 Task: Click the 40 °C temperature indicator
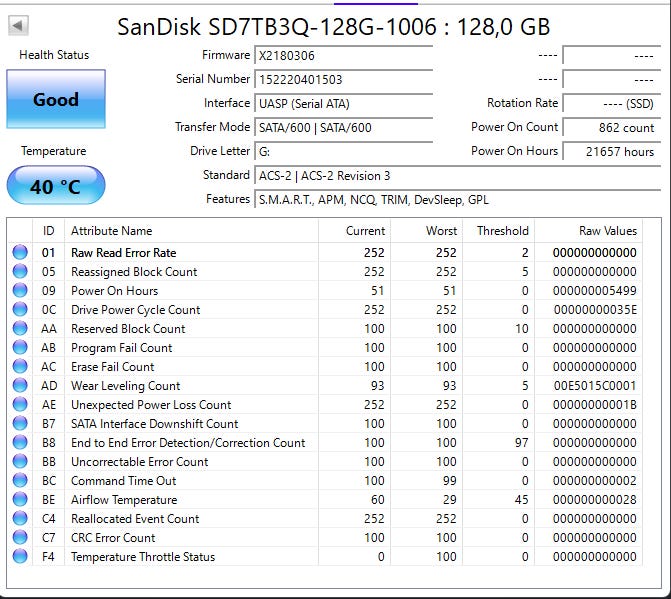click(x=56, y=186)
